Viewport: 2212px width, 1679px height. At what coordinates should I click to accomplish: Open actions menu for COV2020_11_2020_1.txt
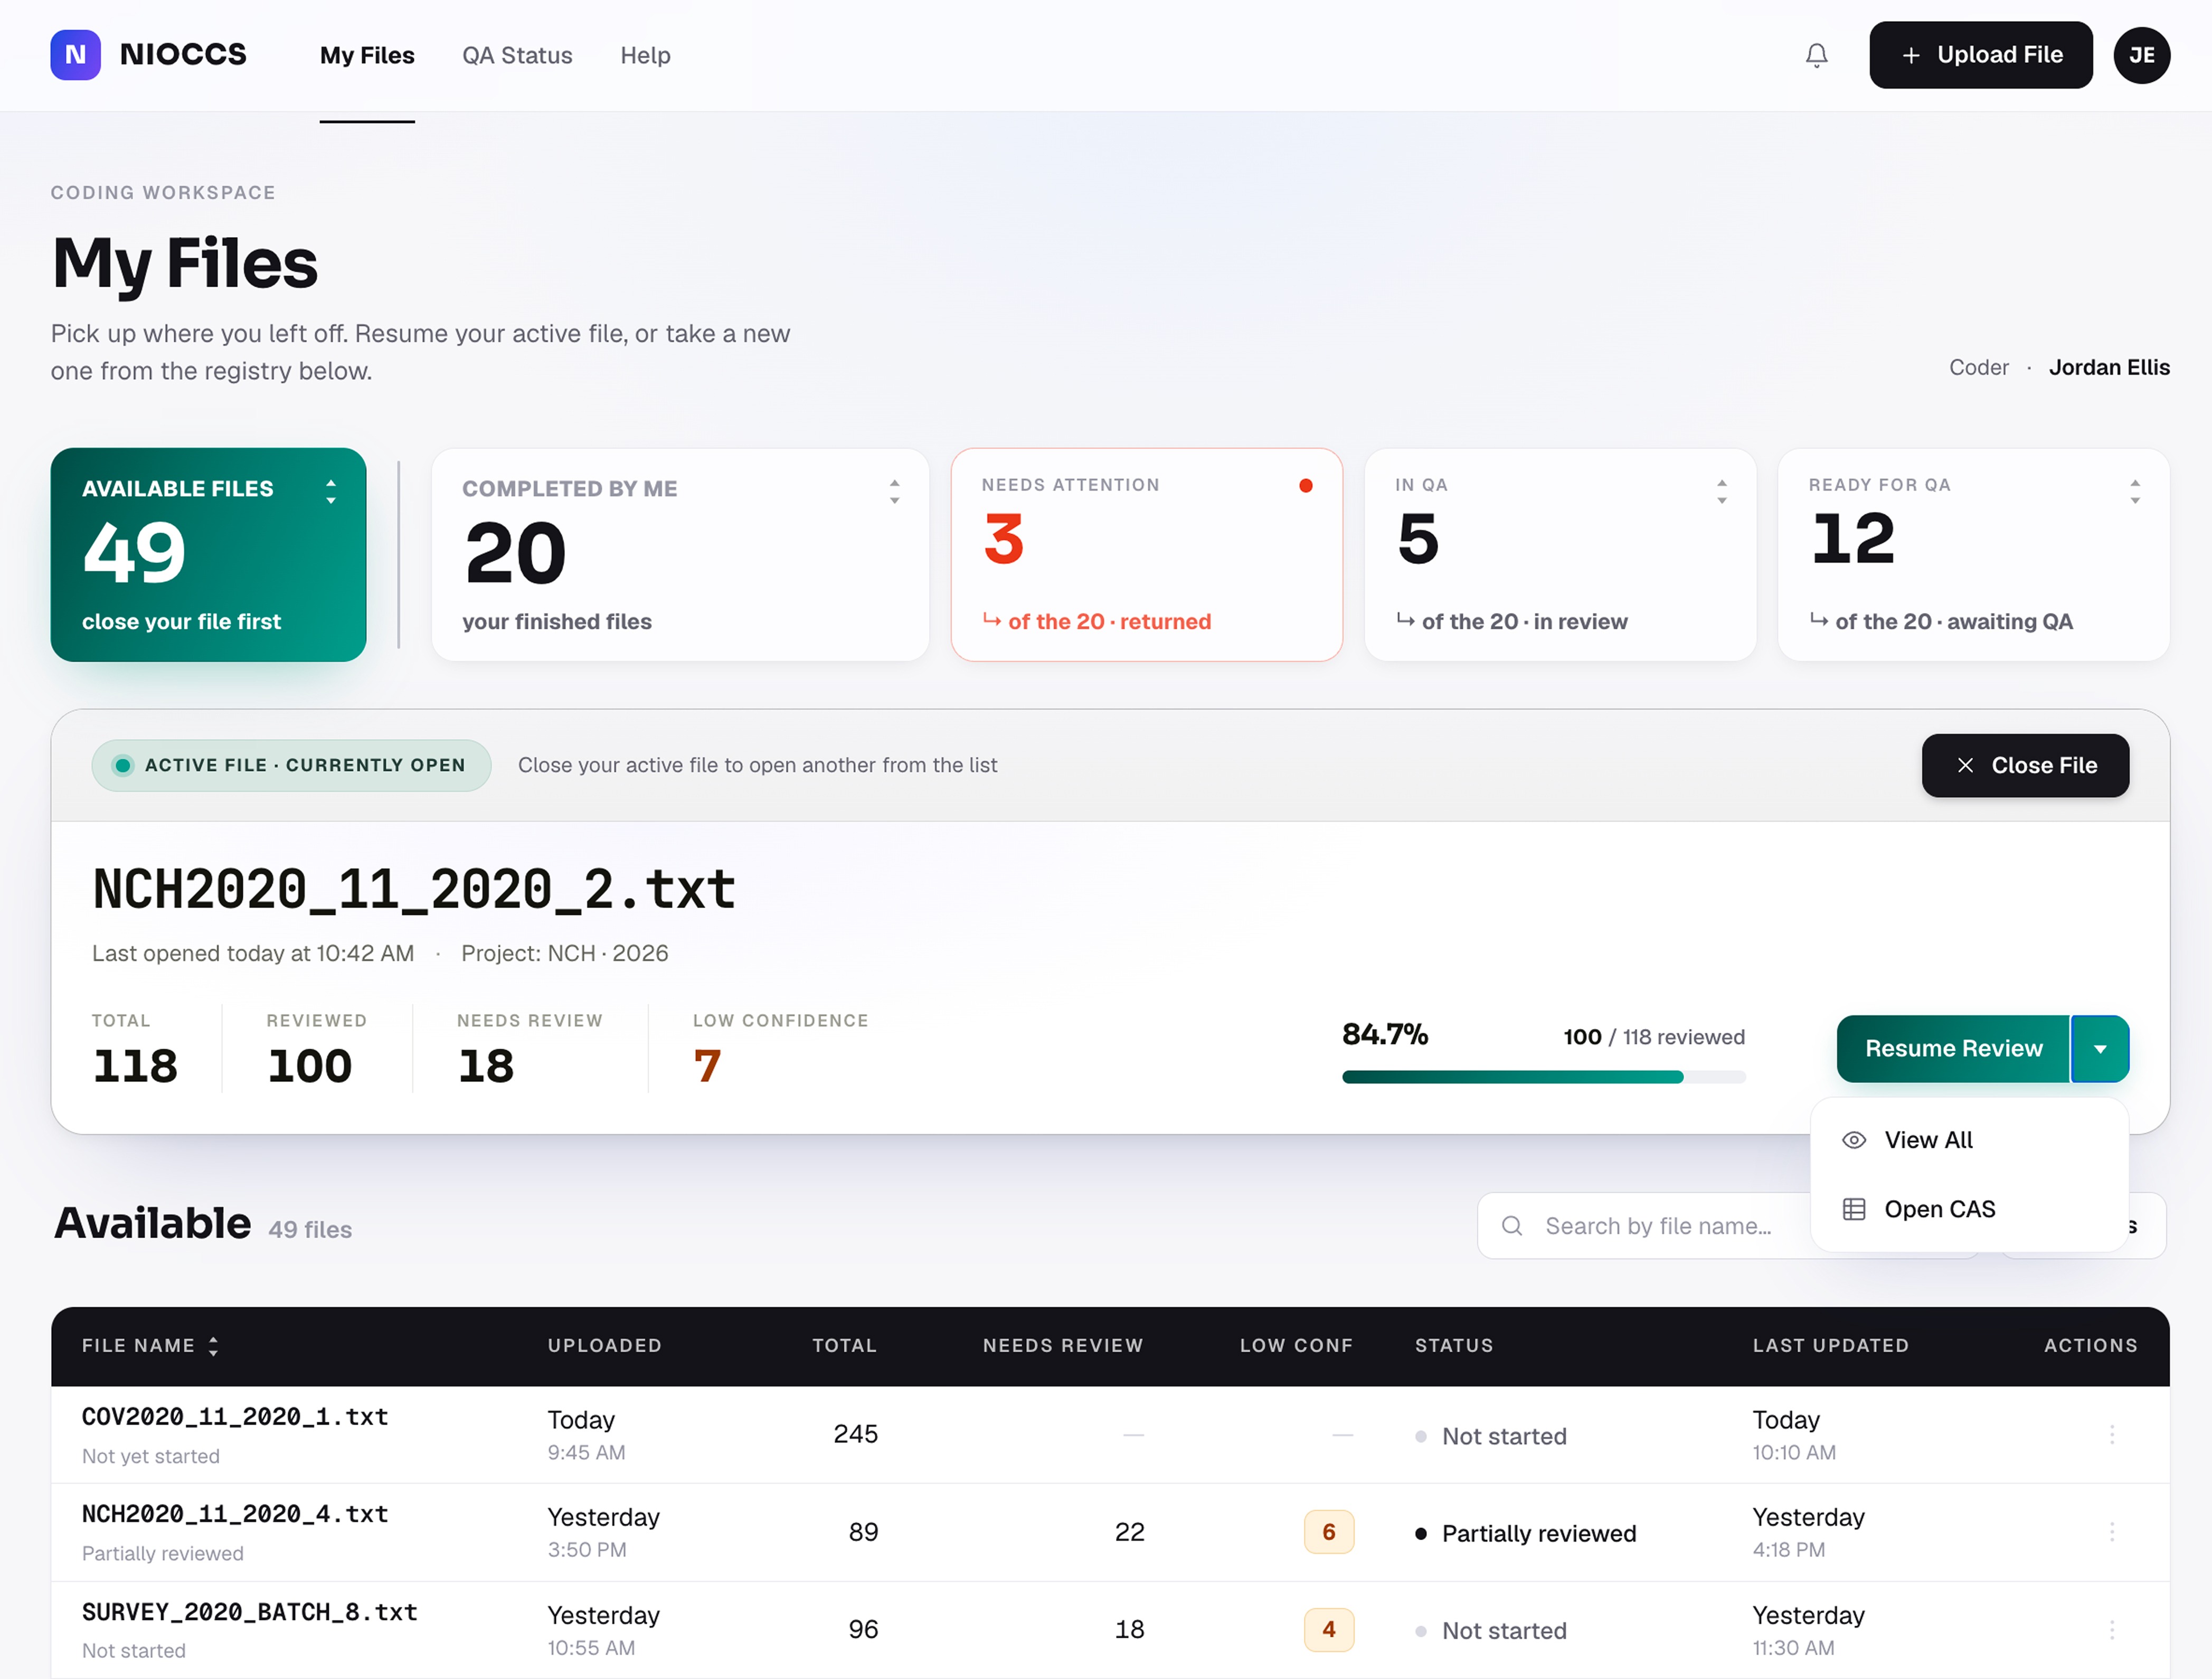tap(2111, 1434)
